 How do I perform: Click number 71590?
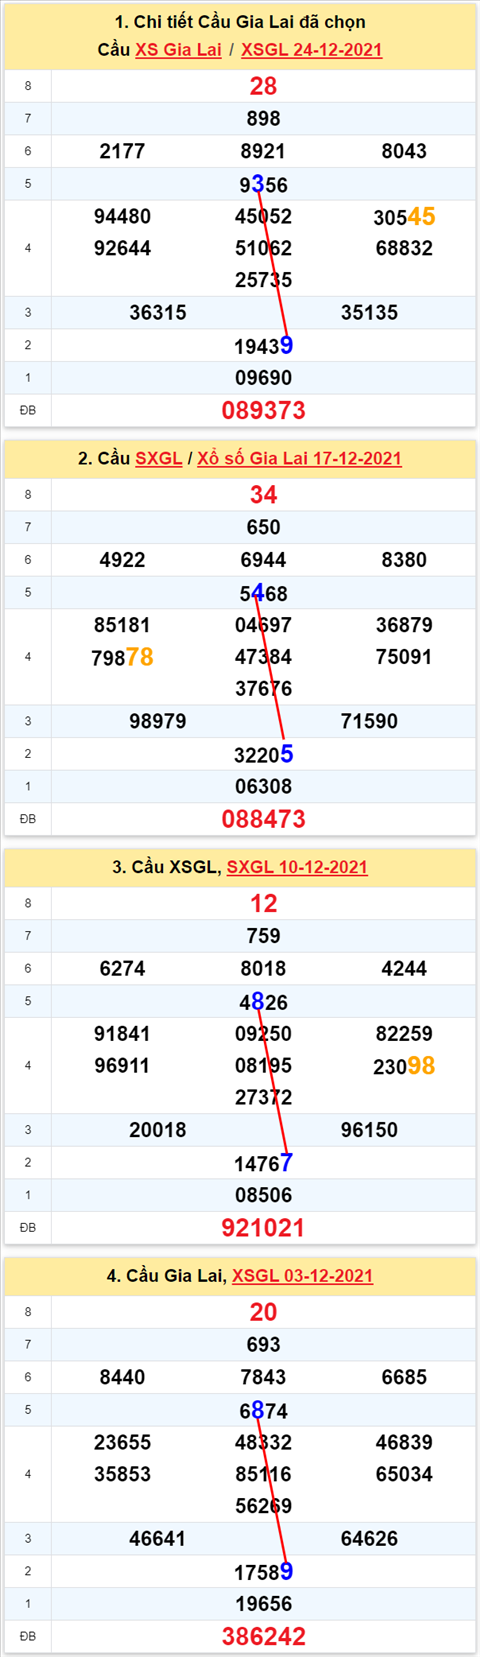pyautogui.click(x=369, y=722)
